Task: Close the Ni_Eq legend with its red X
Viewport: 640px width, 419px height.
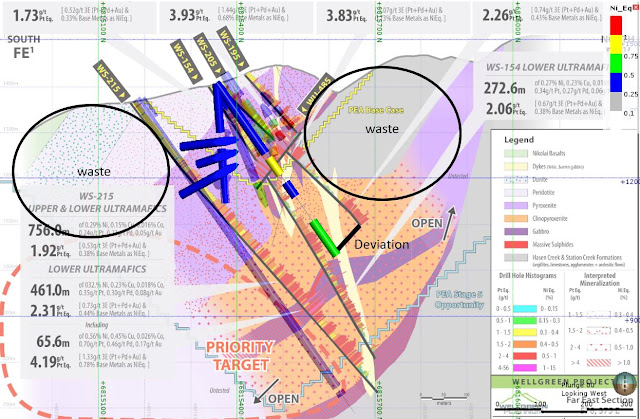Action: 634,8
